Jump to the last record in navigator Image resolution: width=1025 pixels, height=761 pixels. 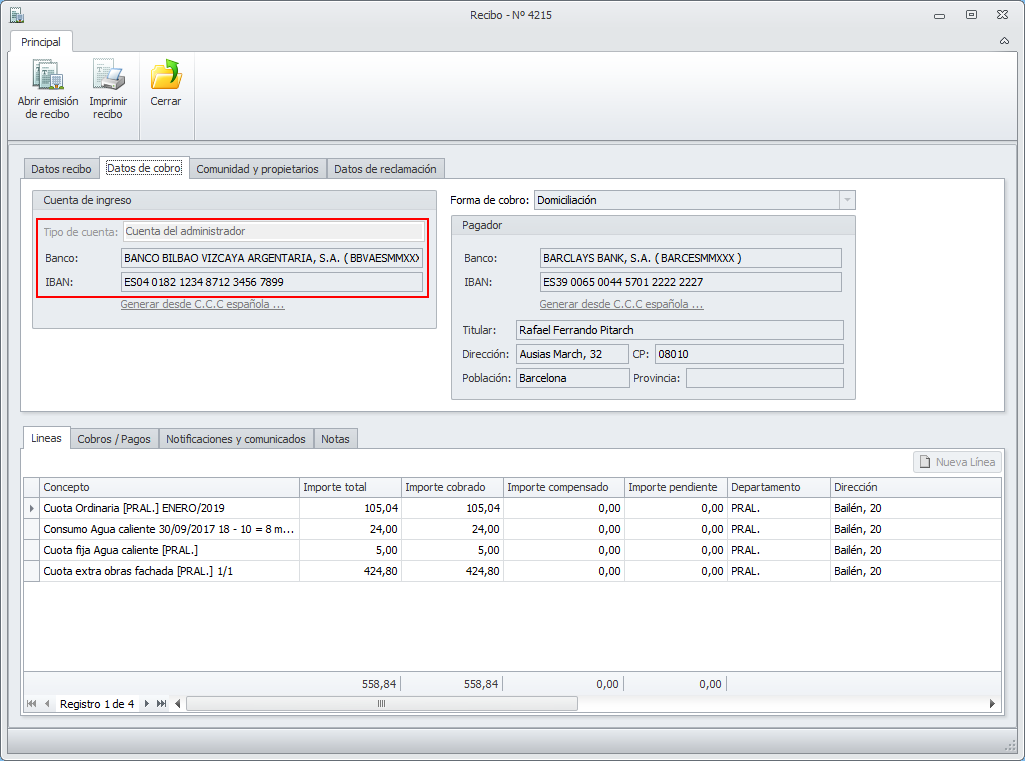point(162,704)
